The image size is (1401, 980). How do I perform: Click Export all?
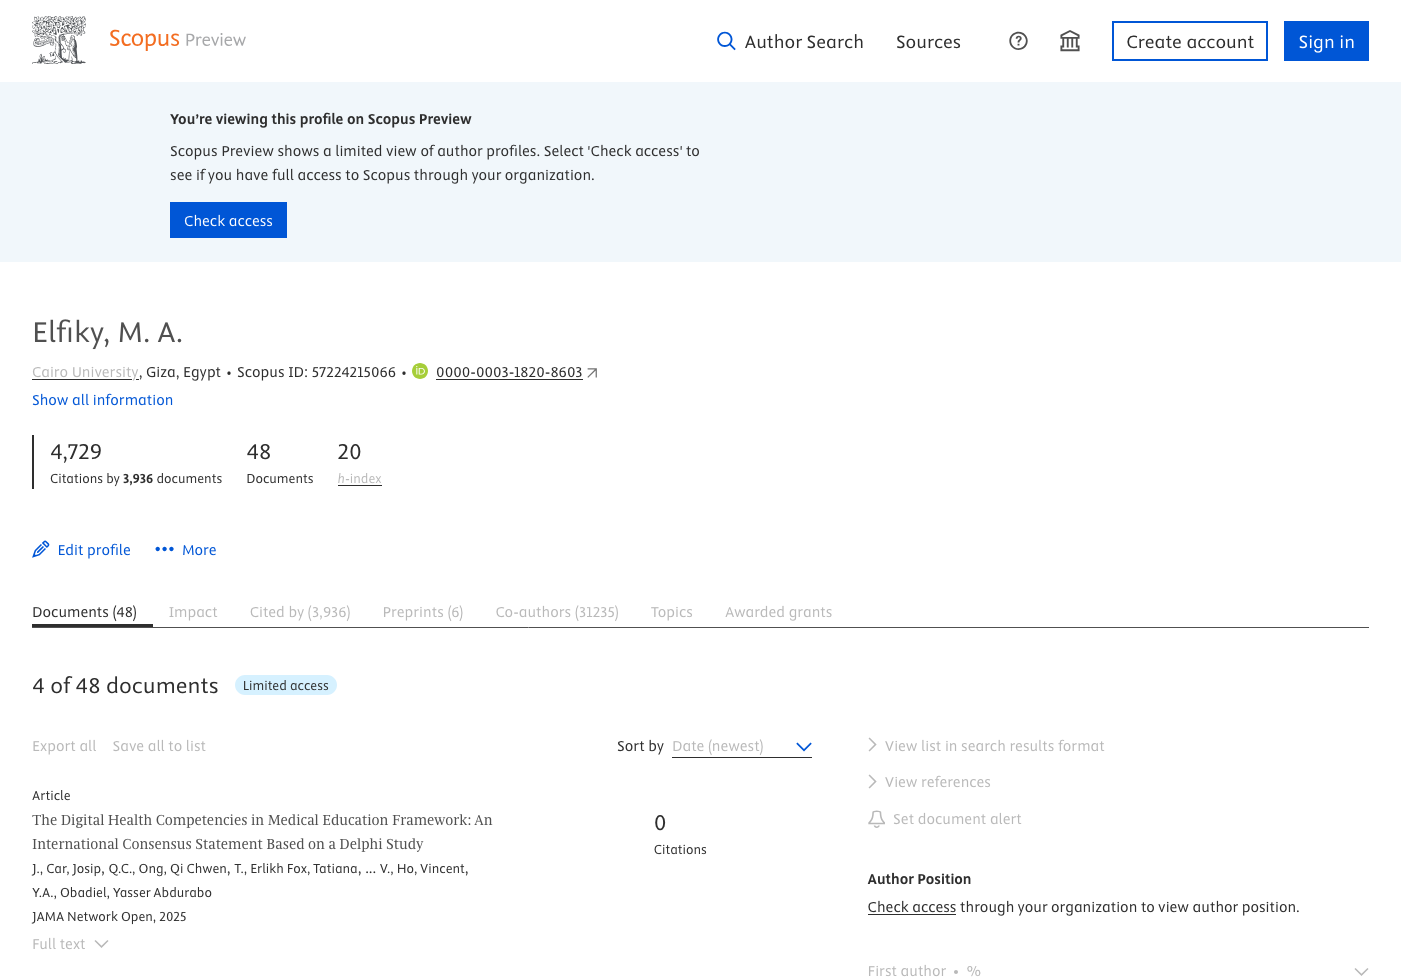64,746
